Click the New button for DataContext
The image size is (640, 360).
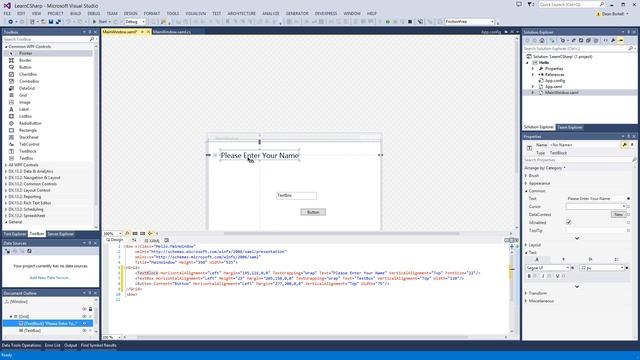[618, 215]
